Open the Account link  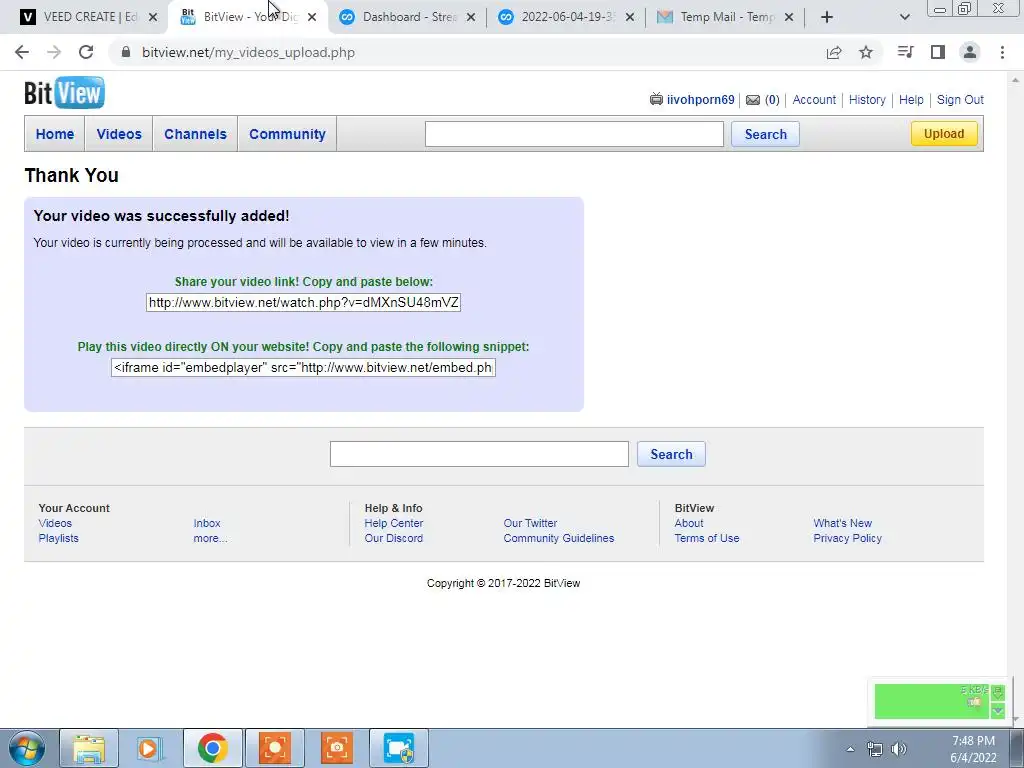click(814, 100)
